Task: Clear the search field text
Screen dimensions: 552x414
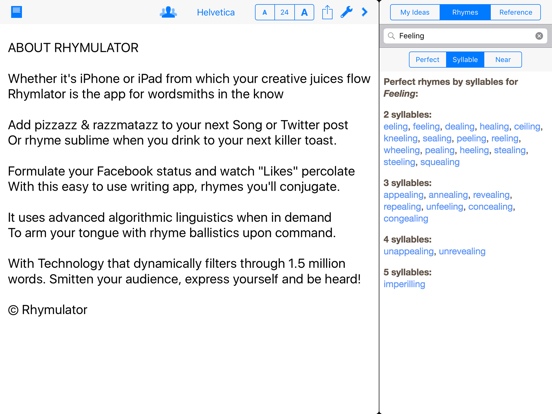Action: [x=539, y=36]
